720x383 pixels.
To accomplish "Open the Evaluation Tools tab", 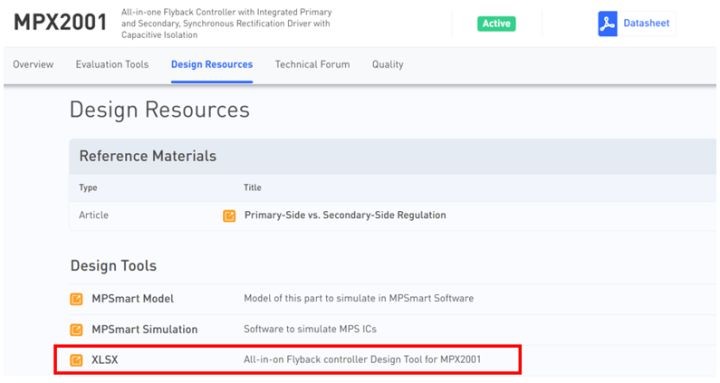I will pyautogui.click(x=112, y=64).
